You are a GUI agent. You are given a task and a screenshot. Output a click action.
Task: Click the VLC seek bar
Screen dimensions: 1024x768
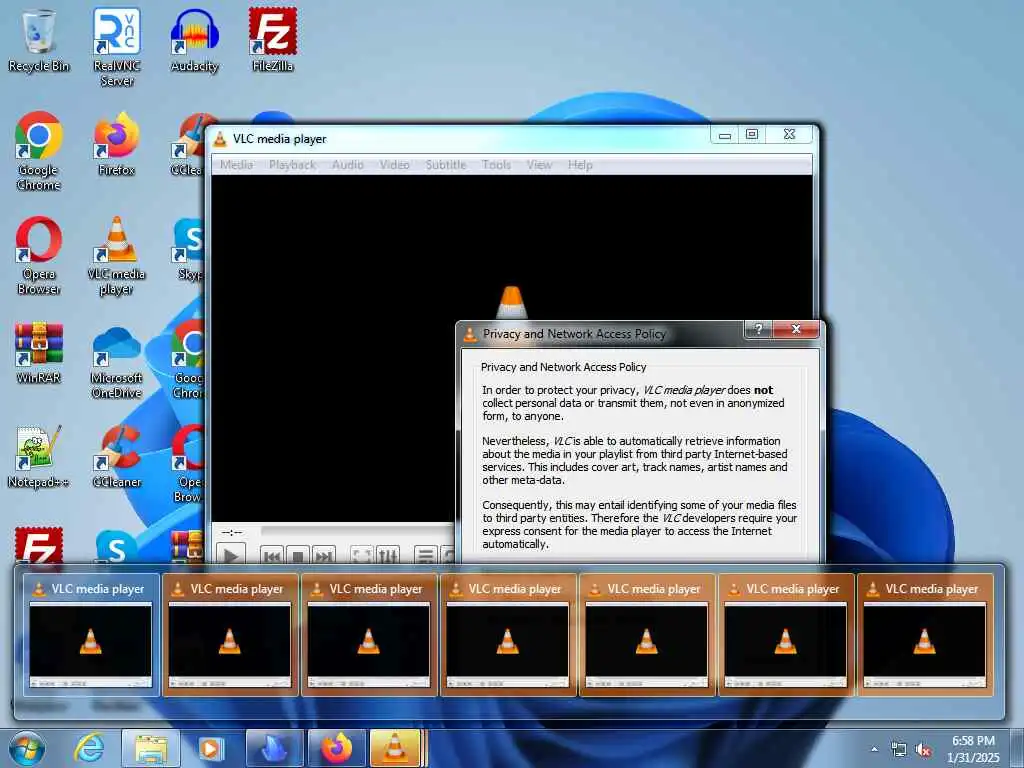point(357,532)
